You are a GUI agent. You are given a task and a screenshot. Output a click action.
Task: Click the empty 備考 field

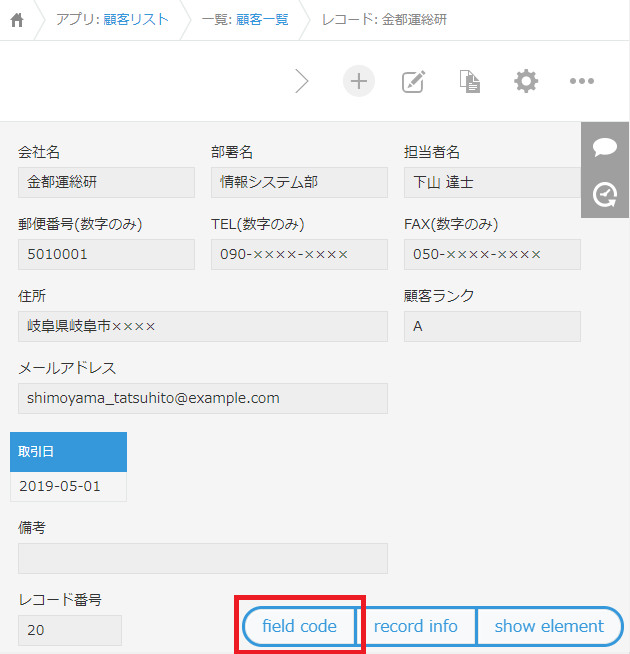coord(203,558)
